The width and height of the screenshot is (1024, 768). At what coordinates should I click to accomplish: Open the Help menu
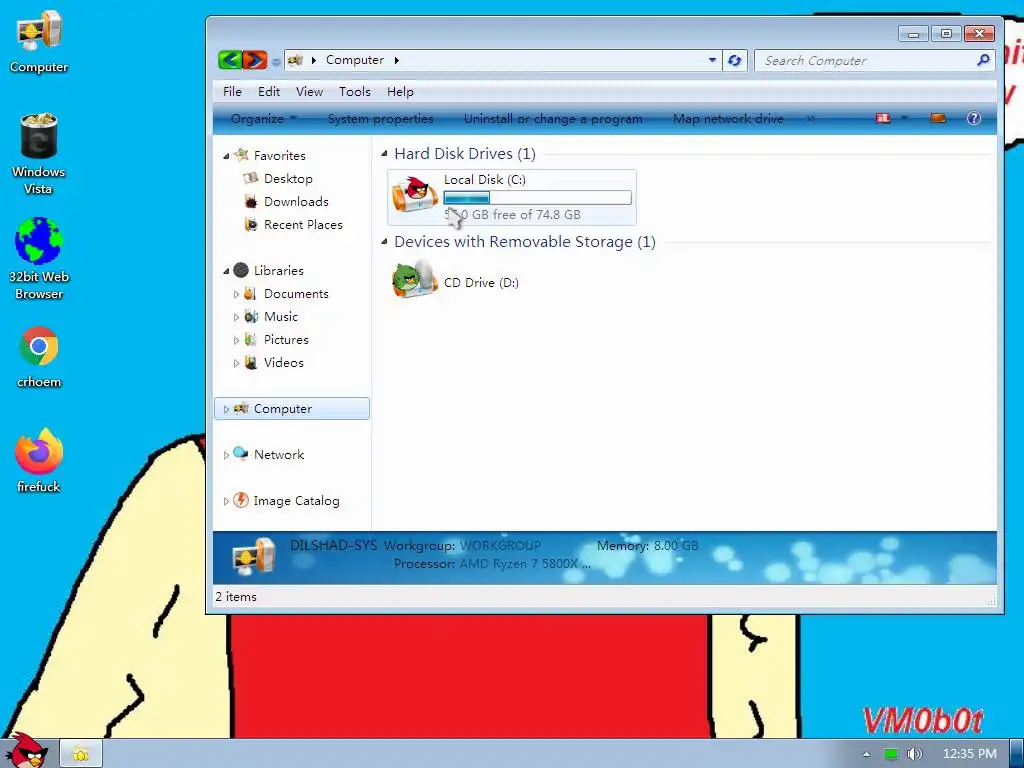400,91
